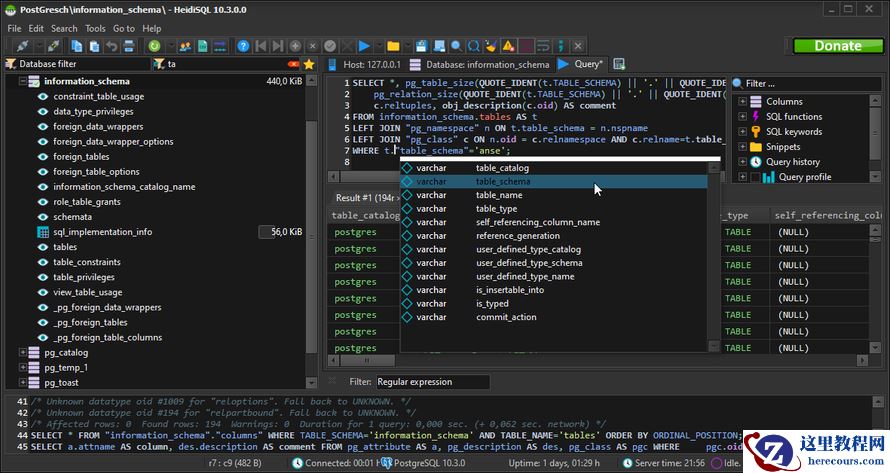Select table_name from autocomplete list

pyautogui.click(x=499, y=195)
